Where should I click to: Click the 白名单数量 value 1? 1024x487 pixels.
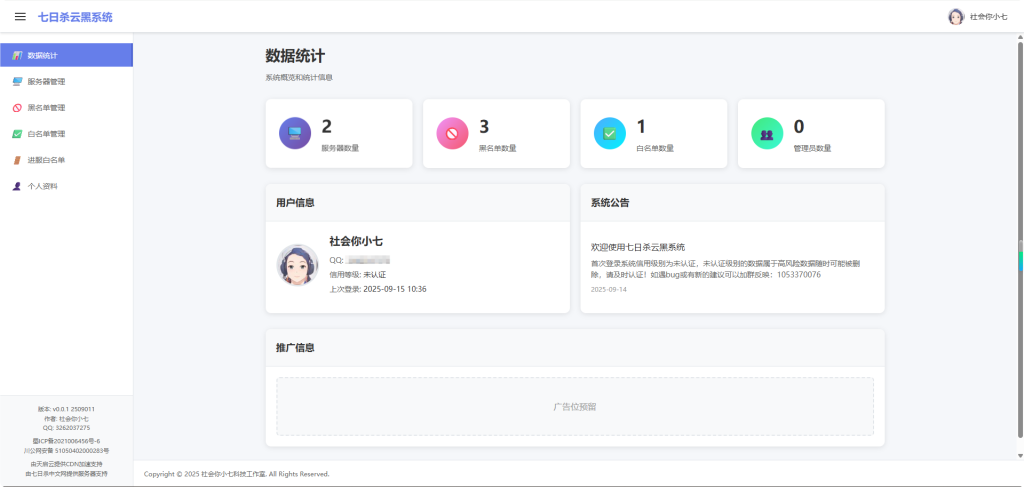pos(641,127)
